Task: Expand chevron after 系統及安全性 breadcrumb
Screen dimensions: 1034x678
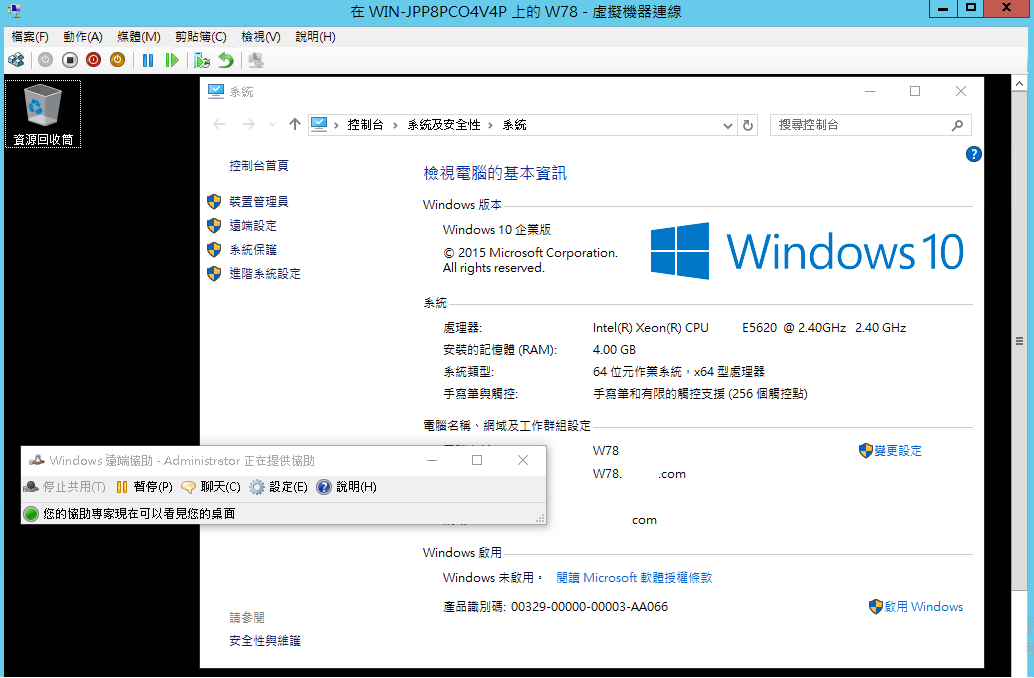Action: point(491,125)
